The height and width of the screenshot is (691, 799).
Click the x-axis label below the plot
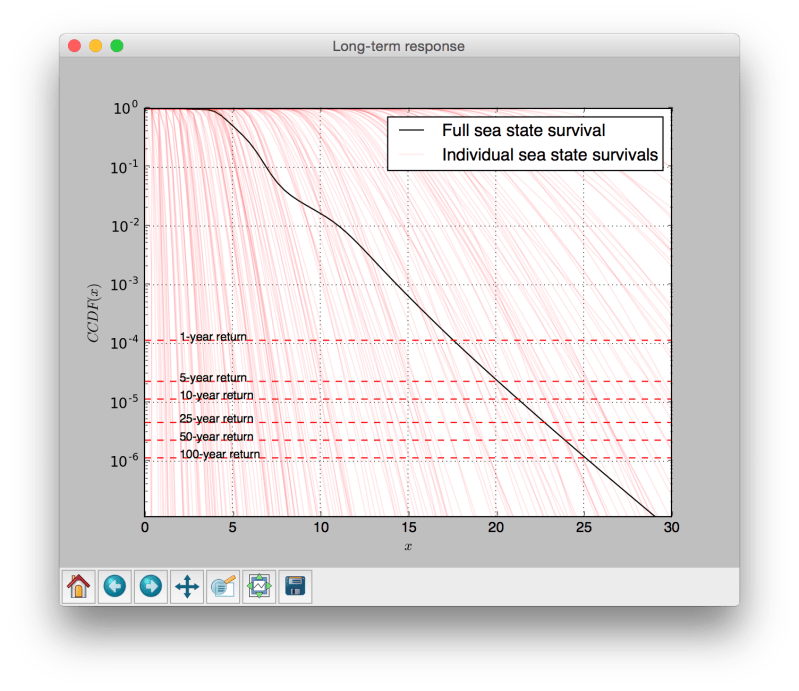point(408,547)
